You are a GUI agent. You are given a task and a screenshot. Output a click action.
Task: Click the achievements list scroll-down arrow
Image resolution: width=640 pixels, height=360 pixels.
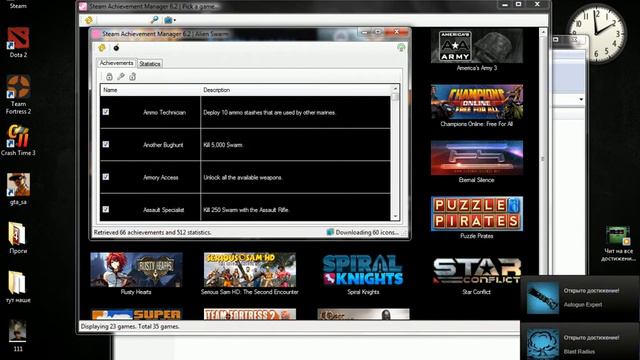tap(395, 216)
